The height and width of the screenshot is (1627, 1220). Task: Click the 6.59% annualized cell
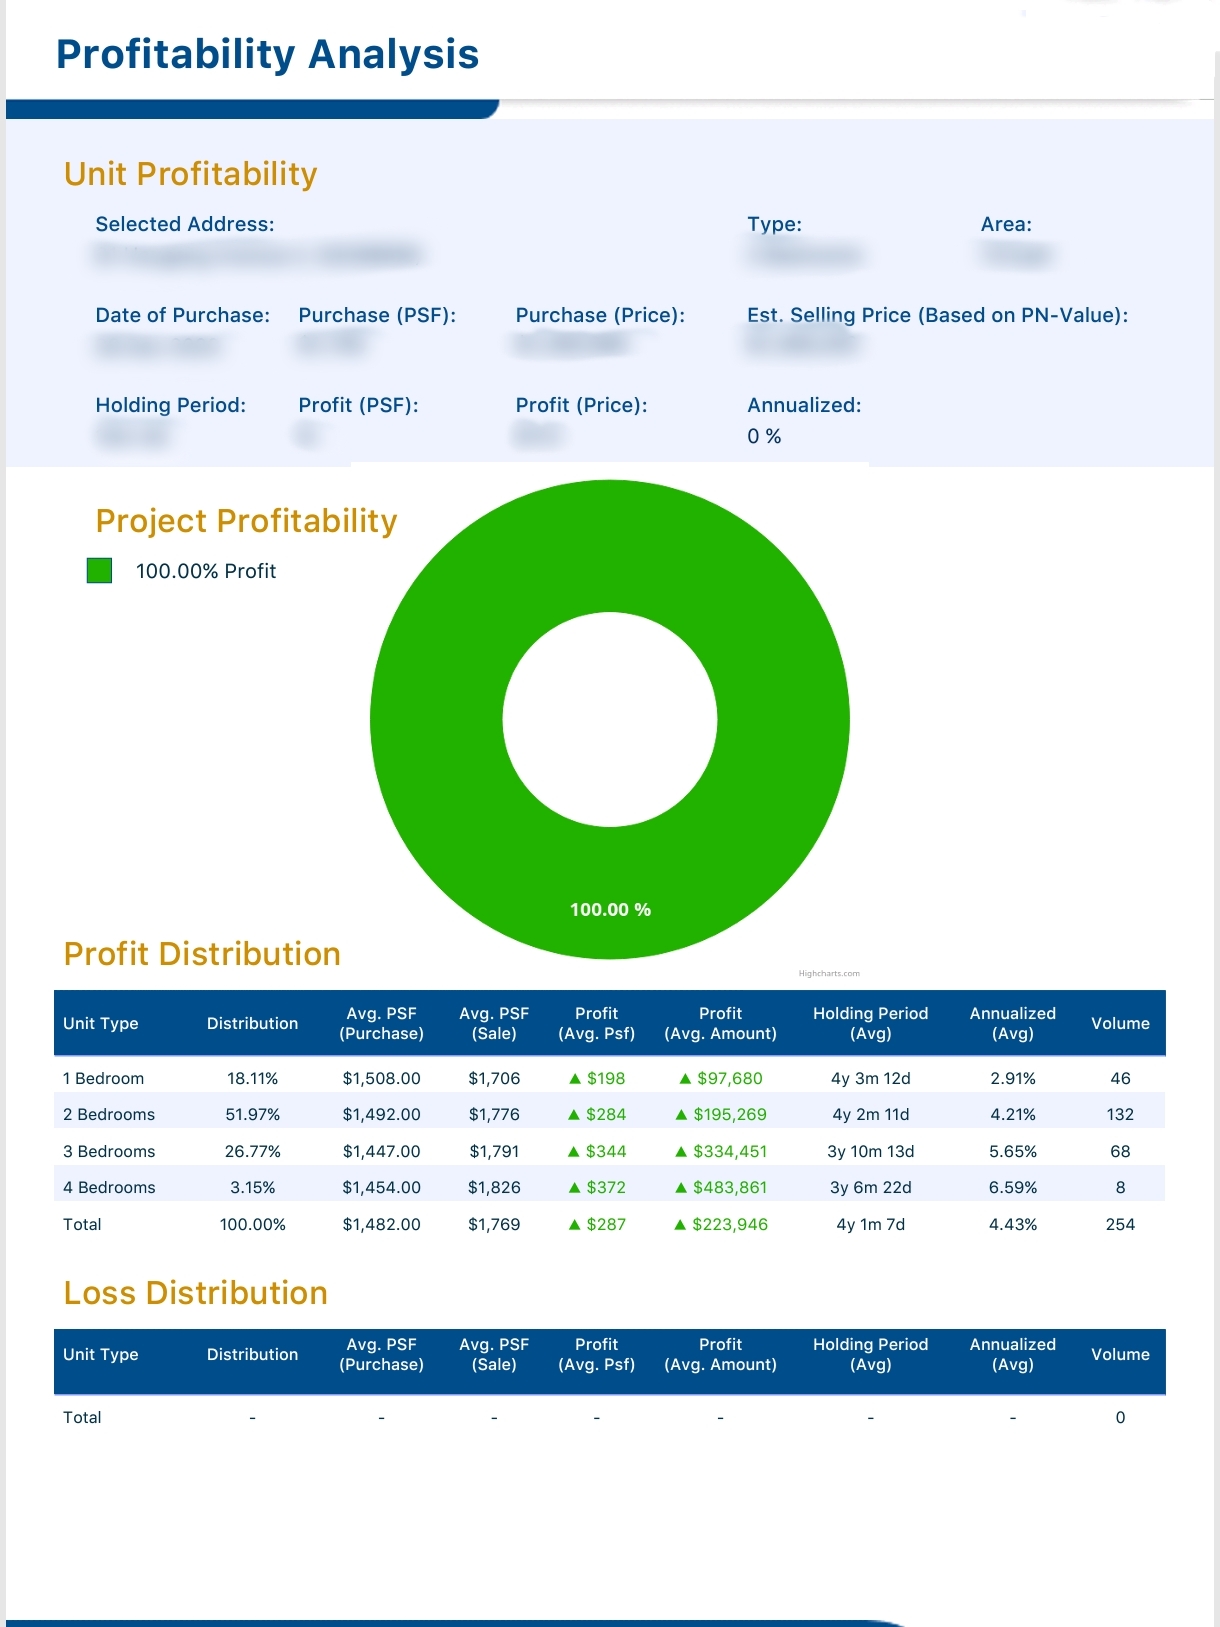(1013, 1188)
